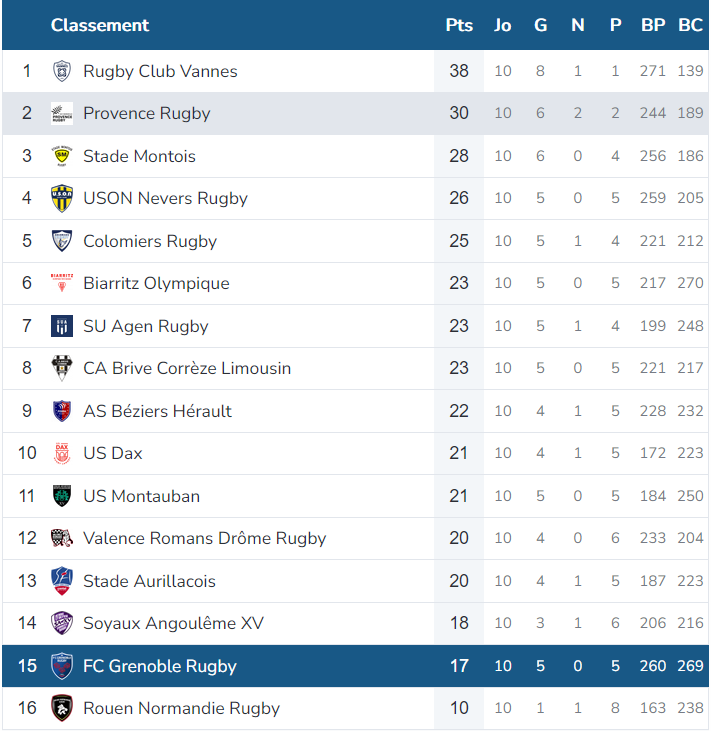Click the BP column header
The height and width of the screenshot is (731, 711).
[x=653, y=25]
